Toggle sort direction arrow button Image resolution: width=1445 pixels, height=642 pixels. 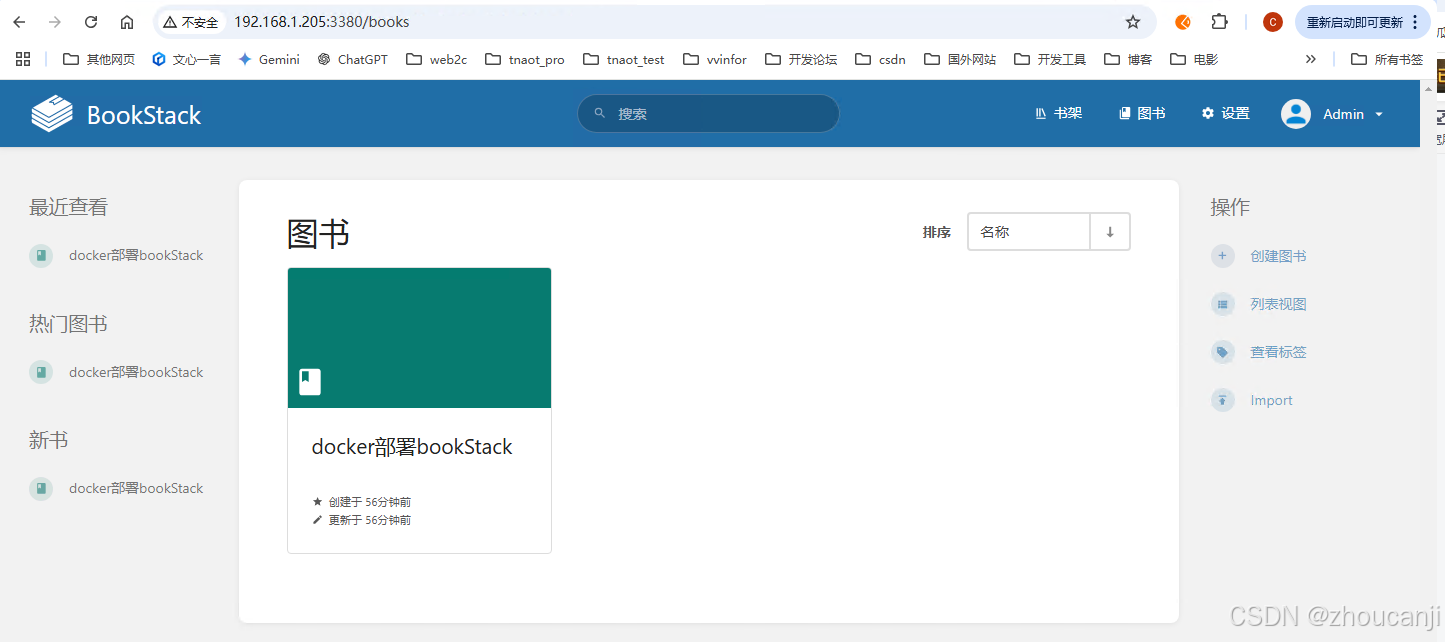coord(1110,232)
